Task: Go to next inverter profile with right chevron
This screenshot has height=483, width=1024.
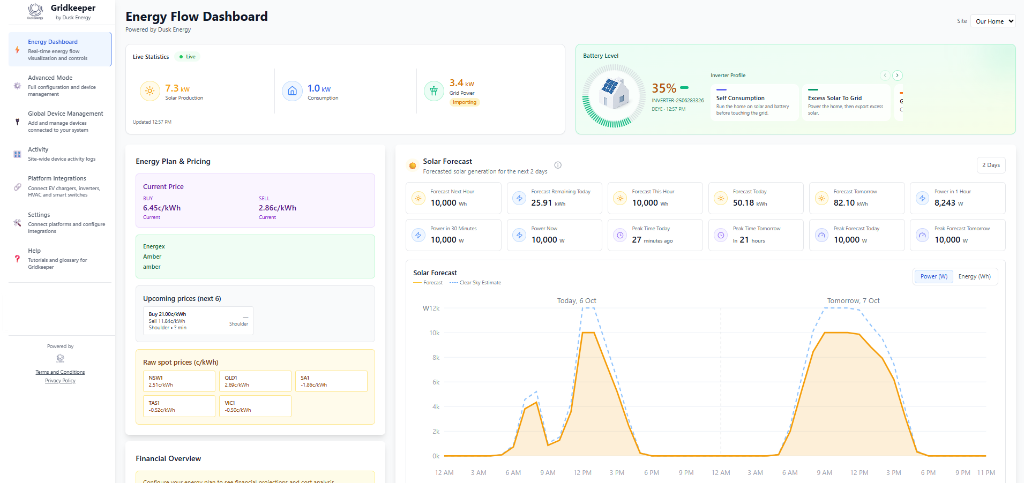Action: 898,75
